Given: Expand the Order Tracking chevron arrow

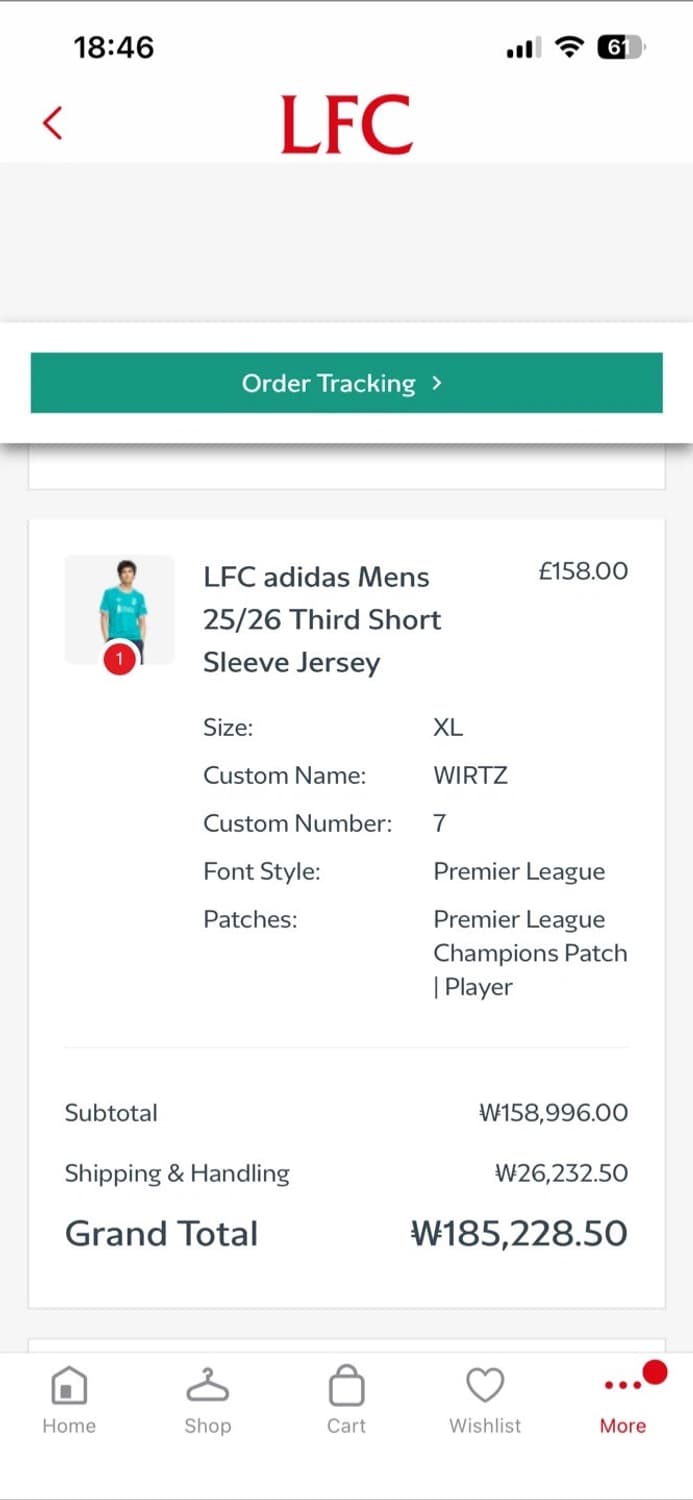Looking at the screenshot, I should click(x=437, y=382).
